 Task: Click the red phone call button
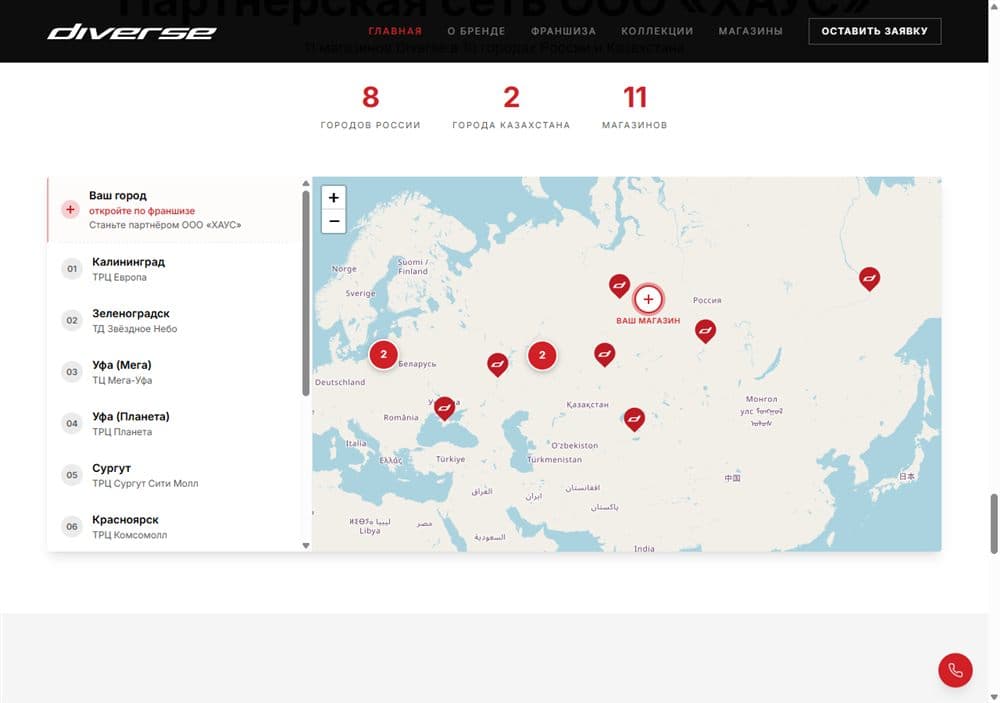[x=955, y=670]
